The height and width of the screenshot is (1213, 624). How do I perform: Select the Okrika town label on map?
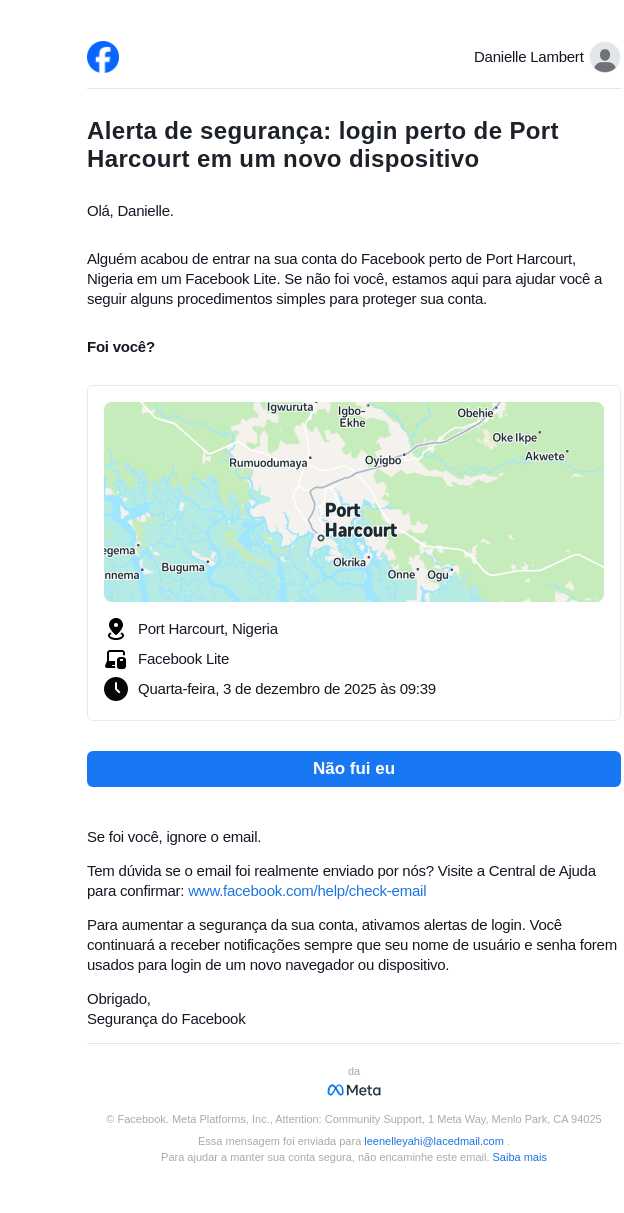(x=349, y=562)
